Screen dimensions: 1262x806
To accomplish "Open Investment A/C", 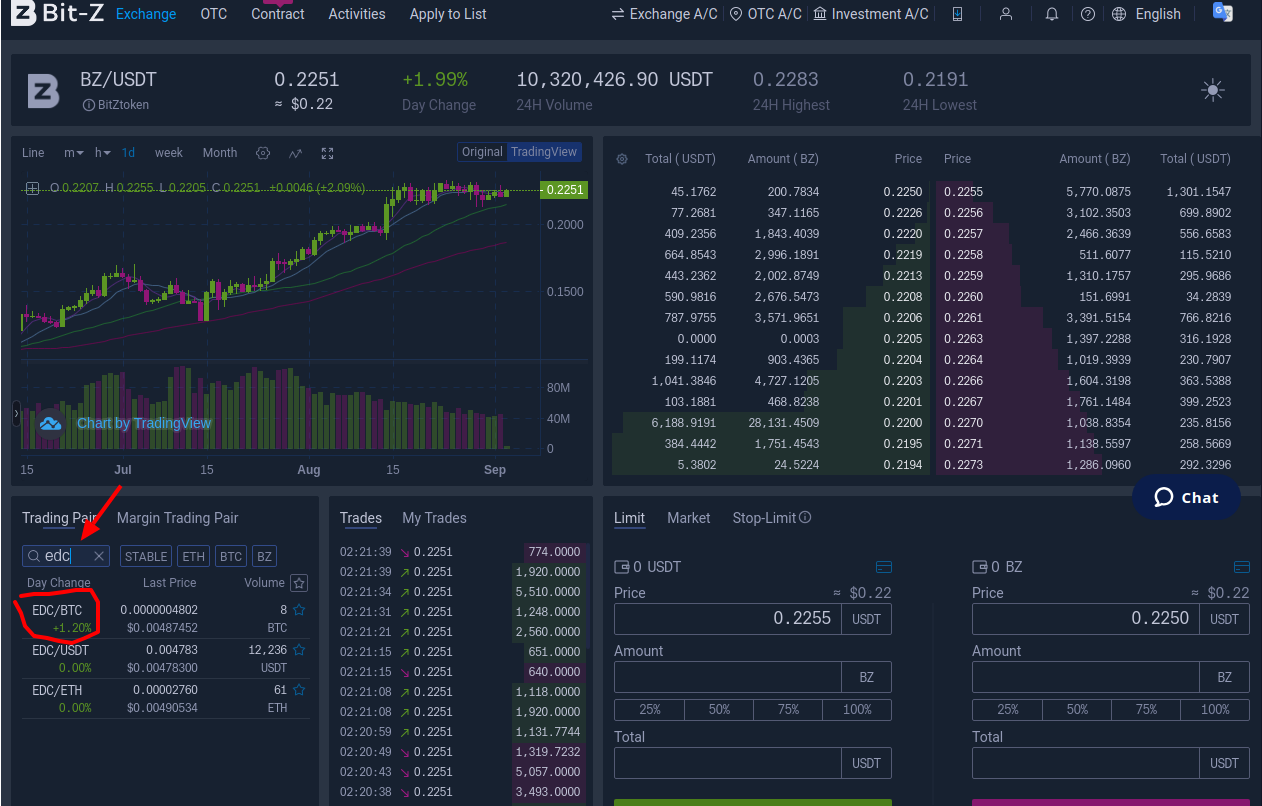I will pos(871,14).
